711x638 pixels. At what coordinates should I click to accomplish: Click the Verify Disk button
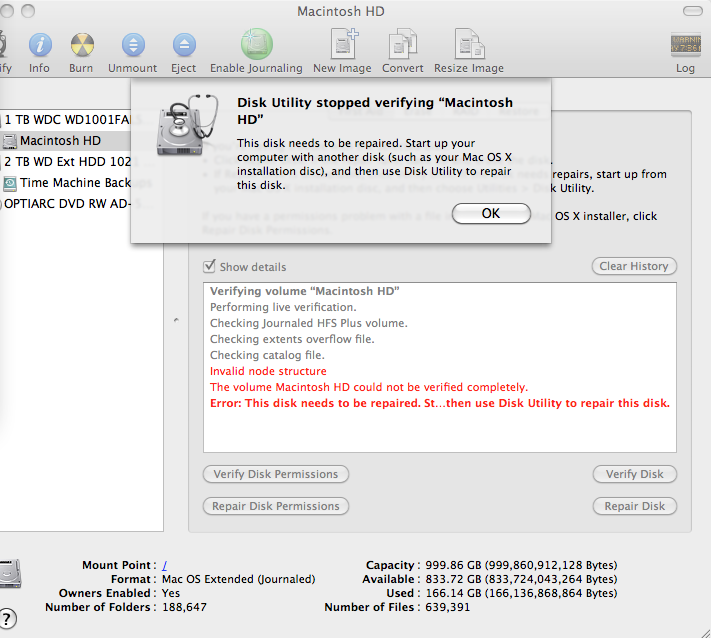[x=634, y=474]
